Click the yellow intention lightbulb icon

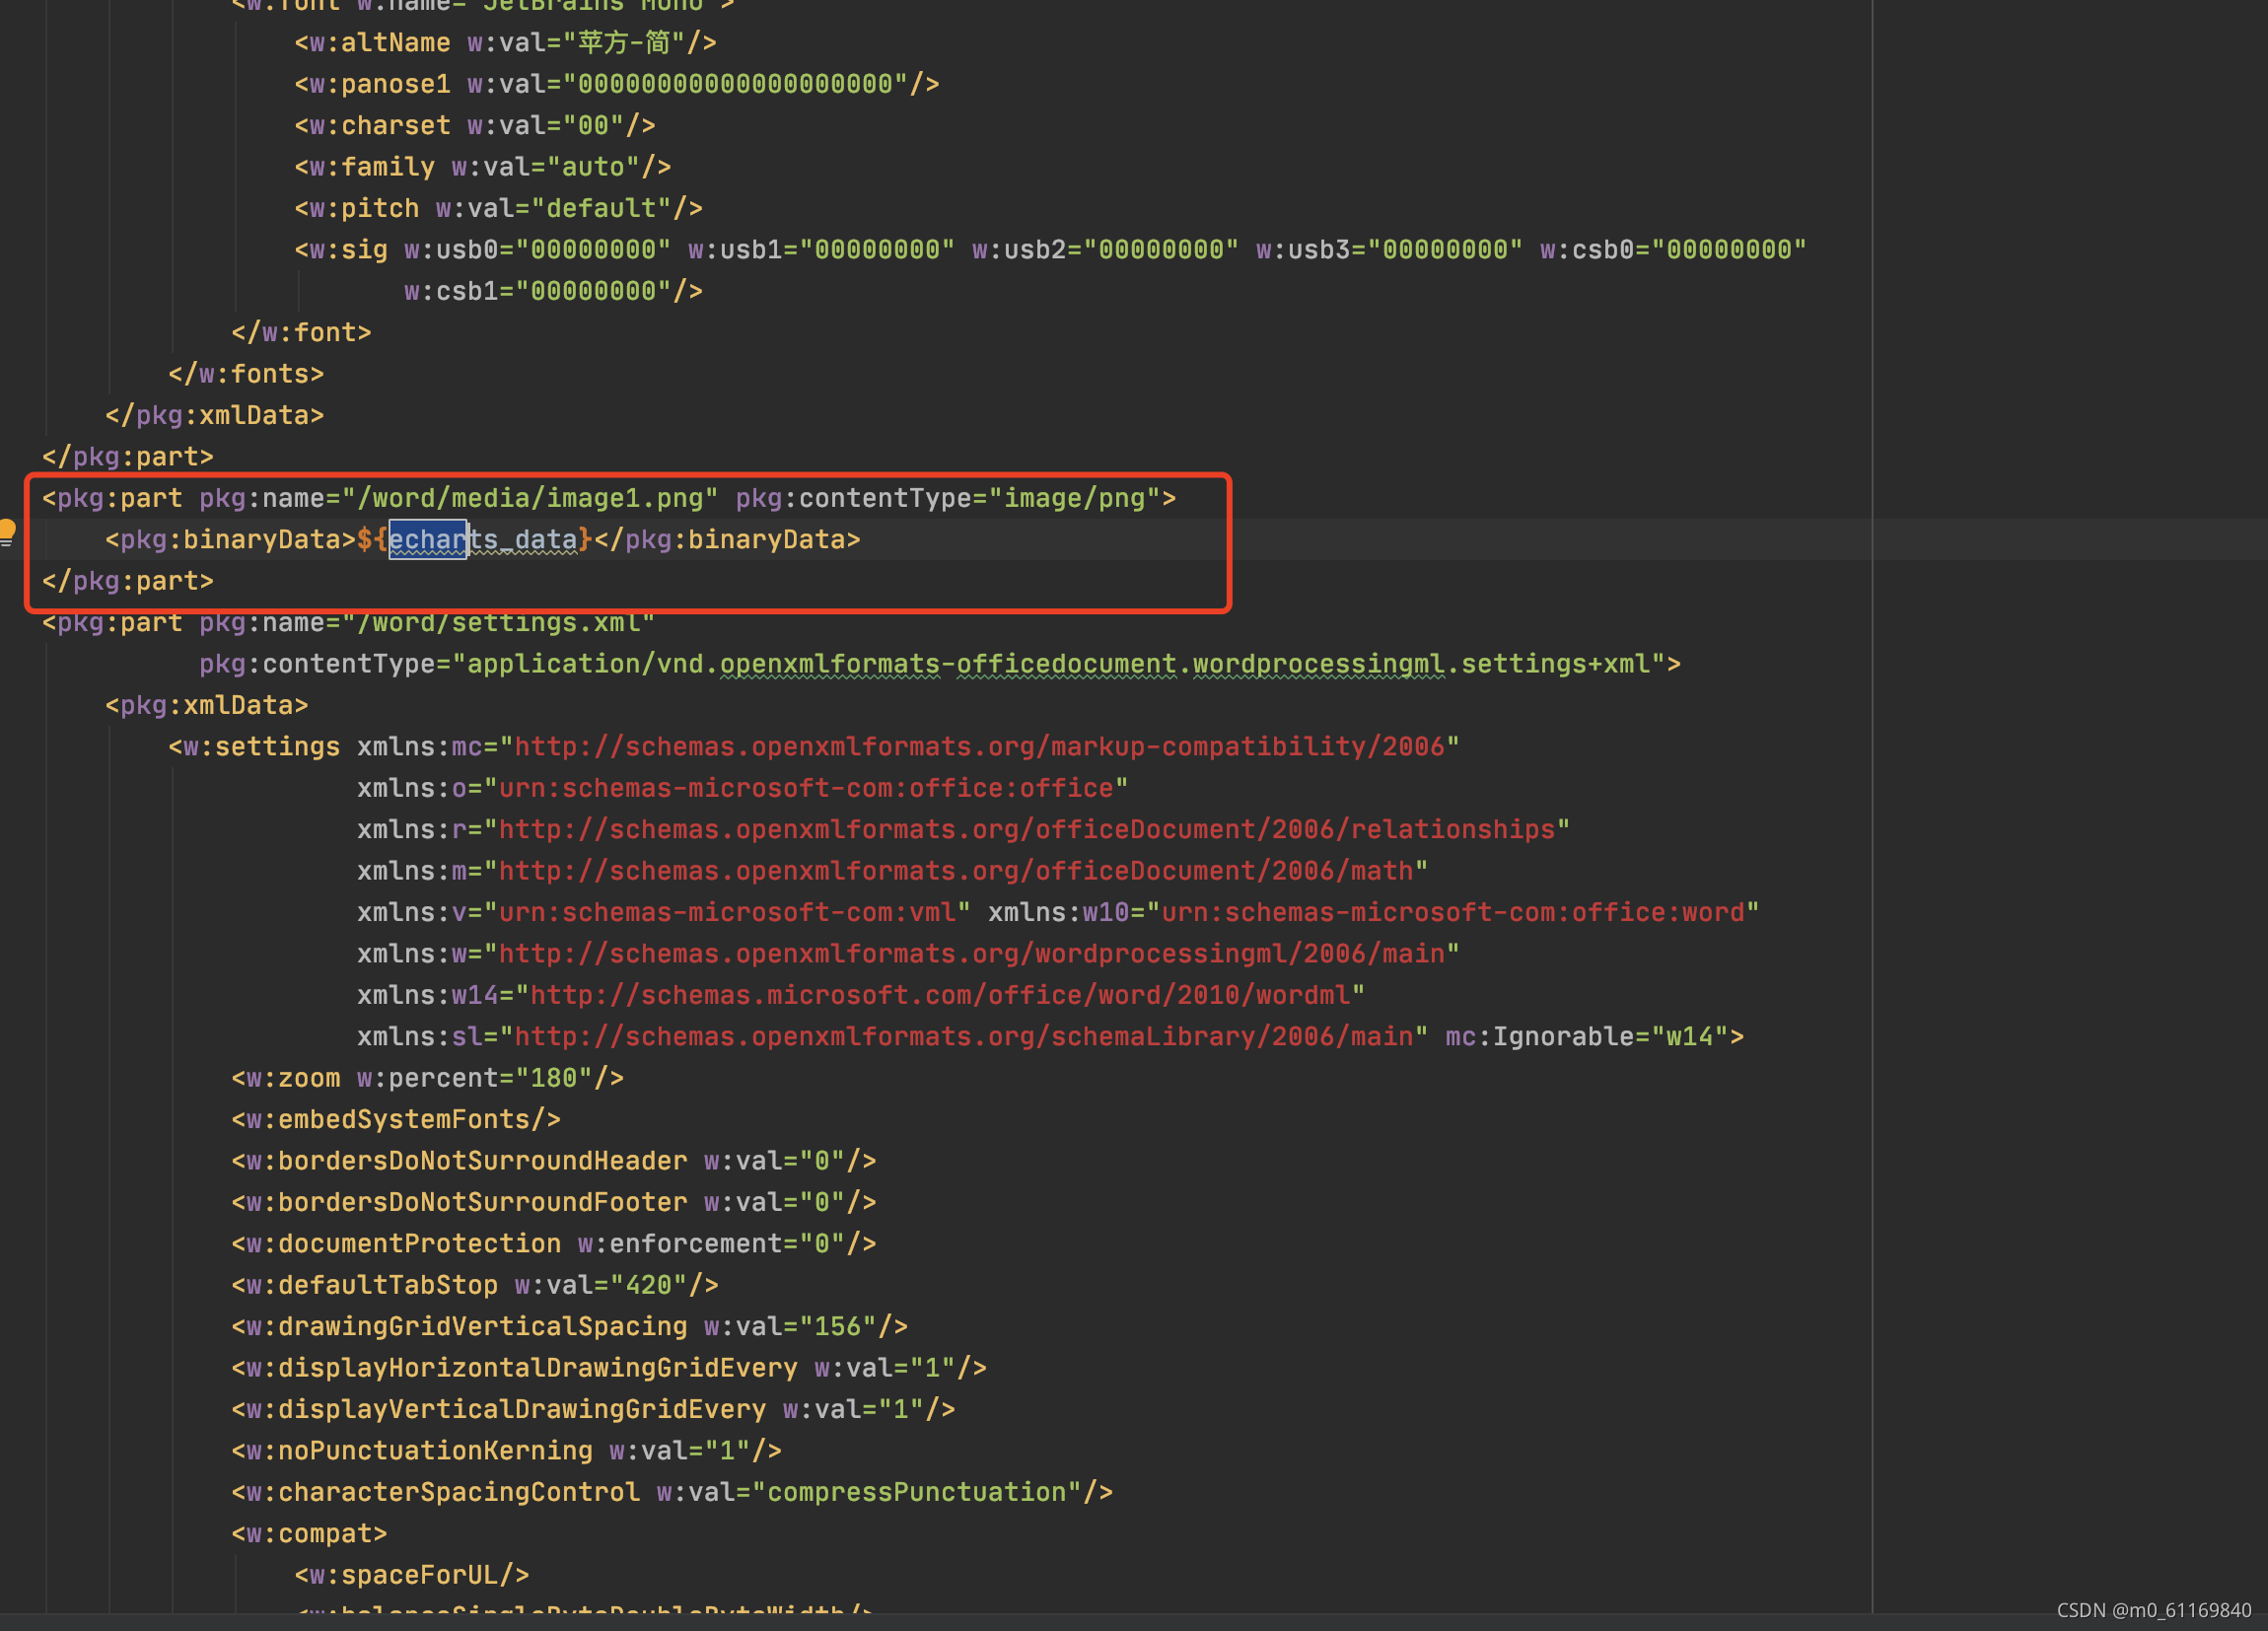[7, 530]
